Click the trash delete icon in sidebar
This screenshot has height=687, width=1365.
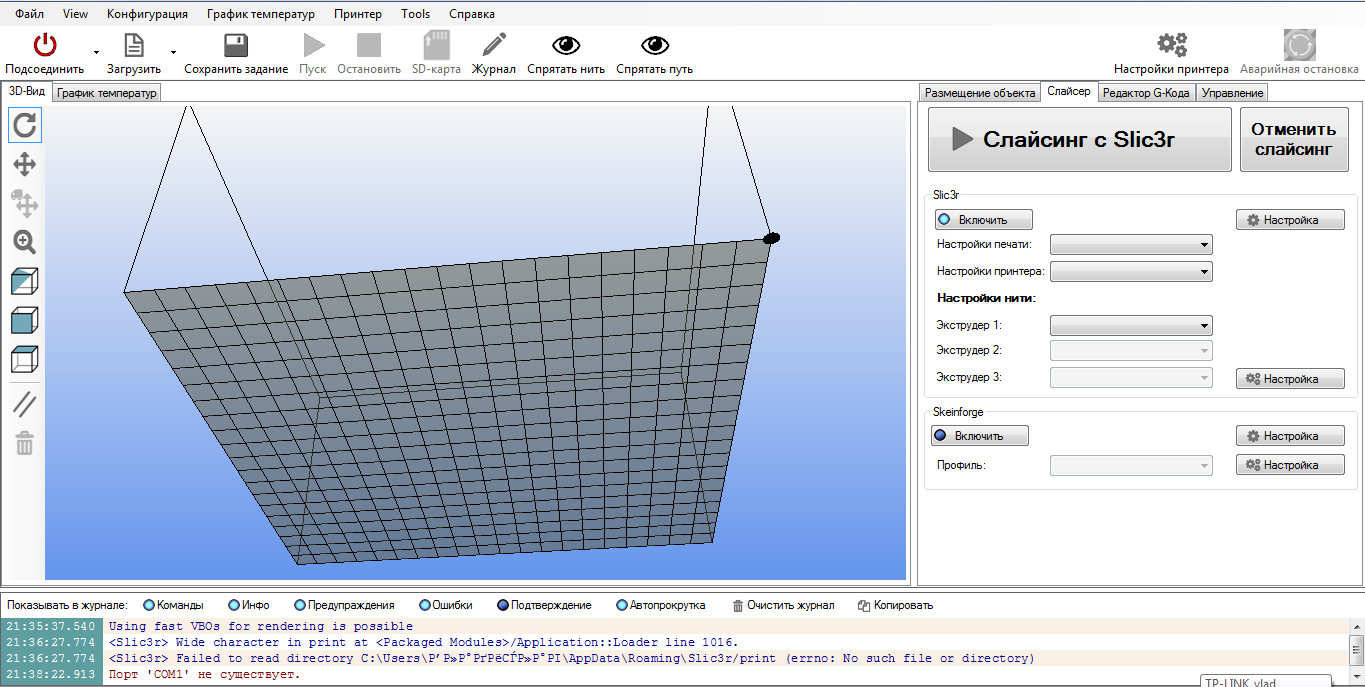tap(25, 443)
